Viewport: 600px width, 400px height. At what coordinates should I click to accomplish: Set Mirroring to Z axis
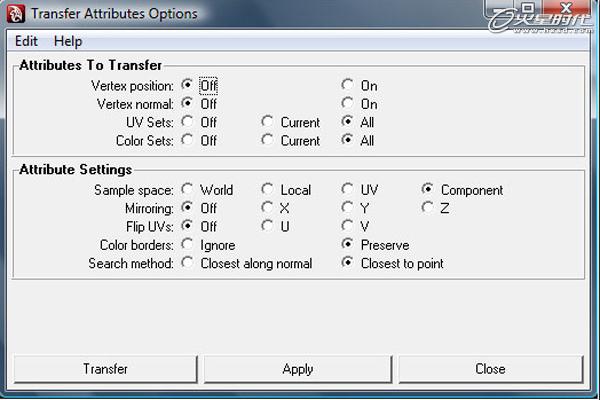(x=428, y=208)
